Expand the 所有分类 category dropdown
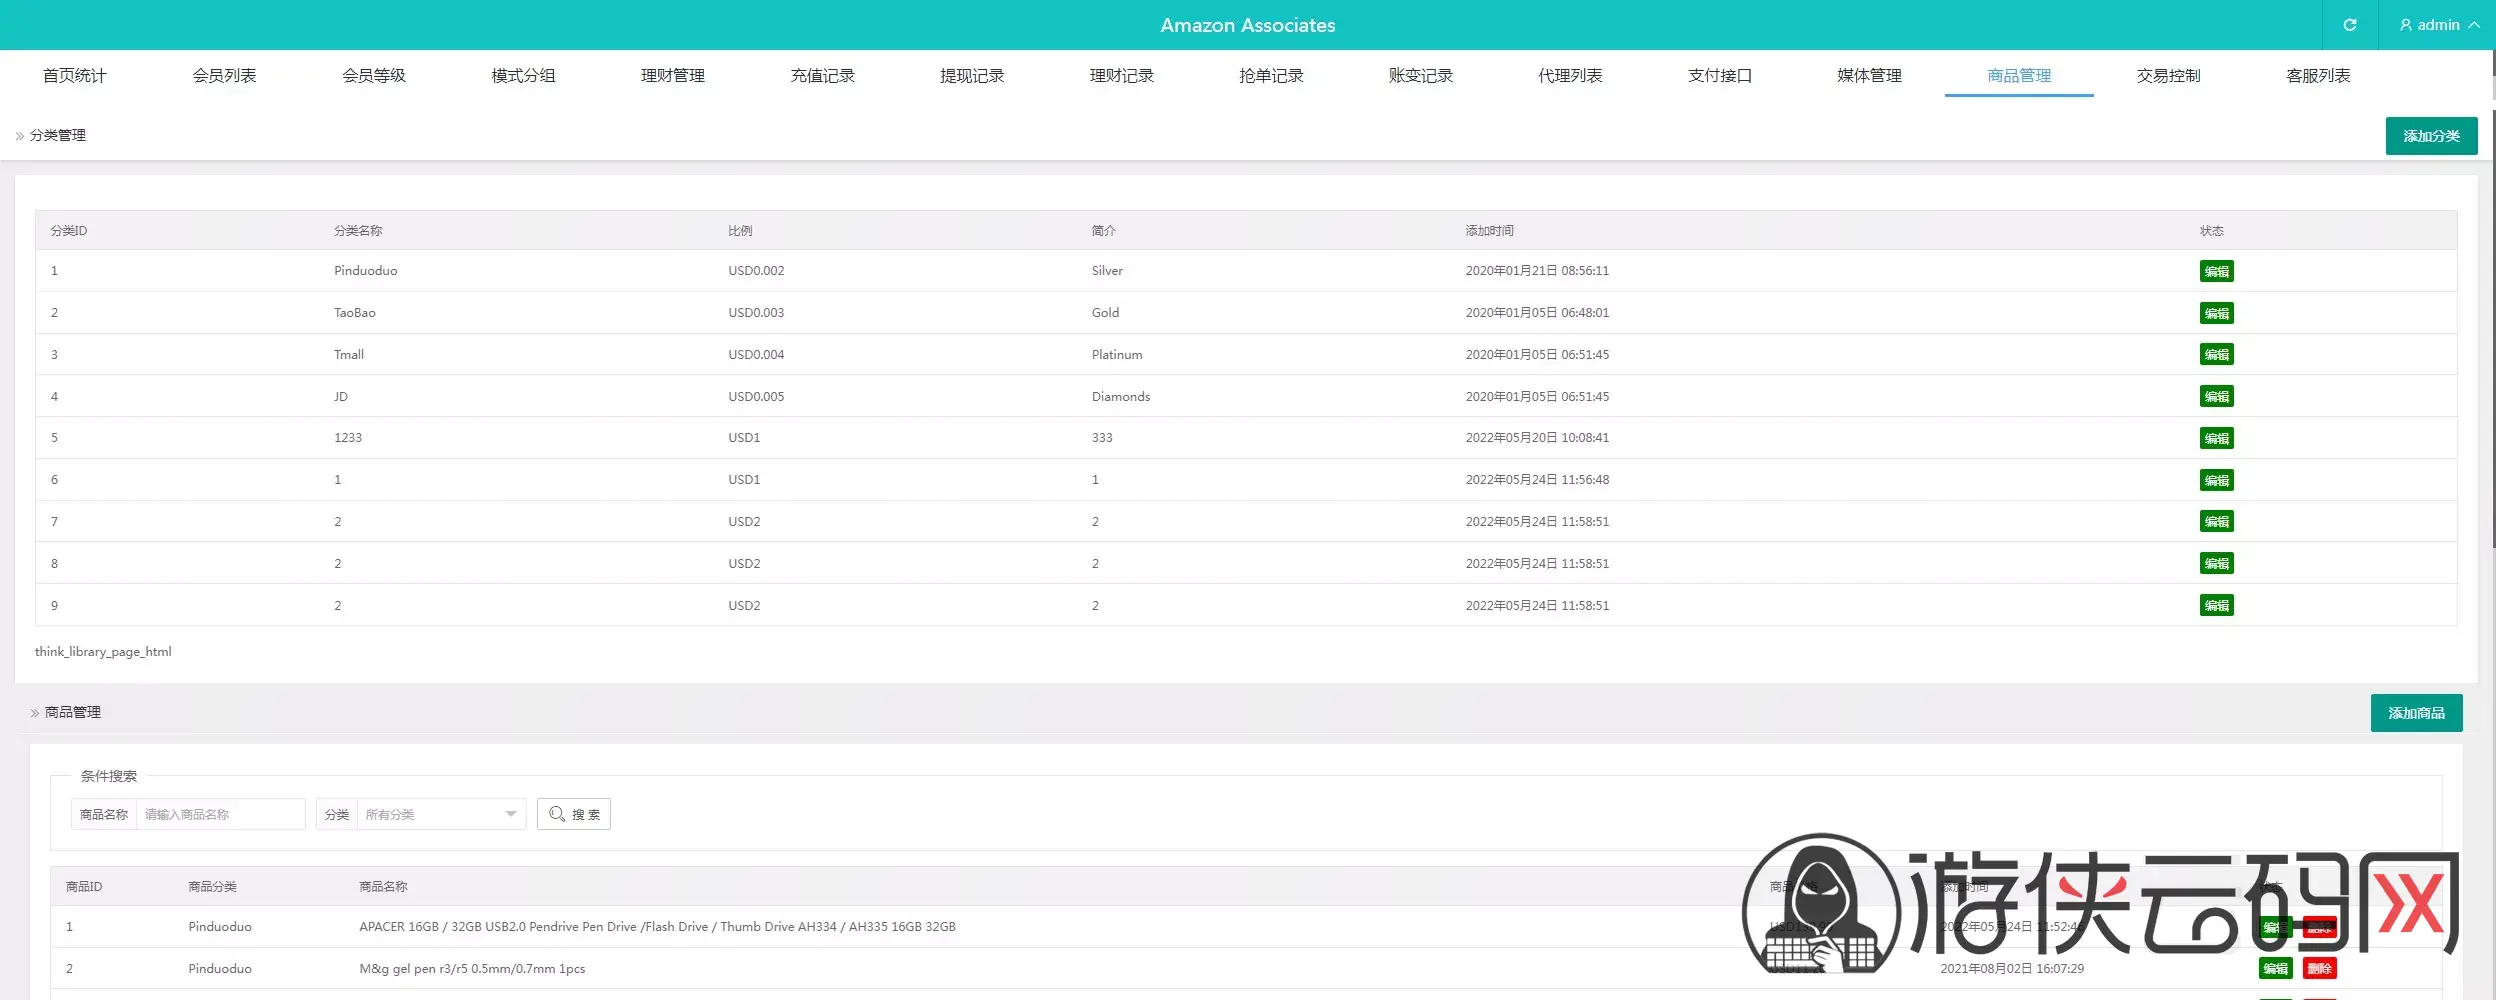The height and width of the screenshot is (1000, 2496). (441, 814)
